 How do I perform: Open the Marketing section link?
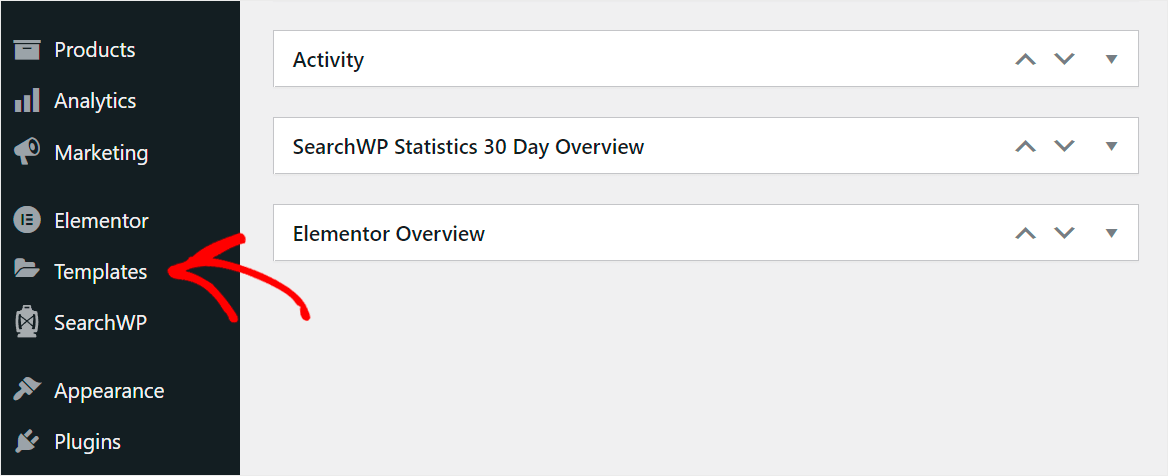click(x=101, y=153)
